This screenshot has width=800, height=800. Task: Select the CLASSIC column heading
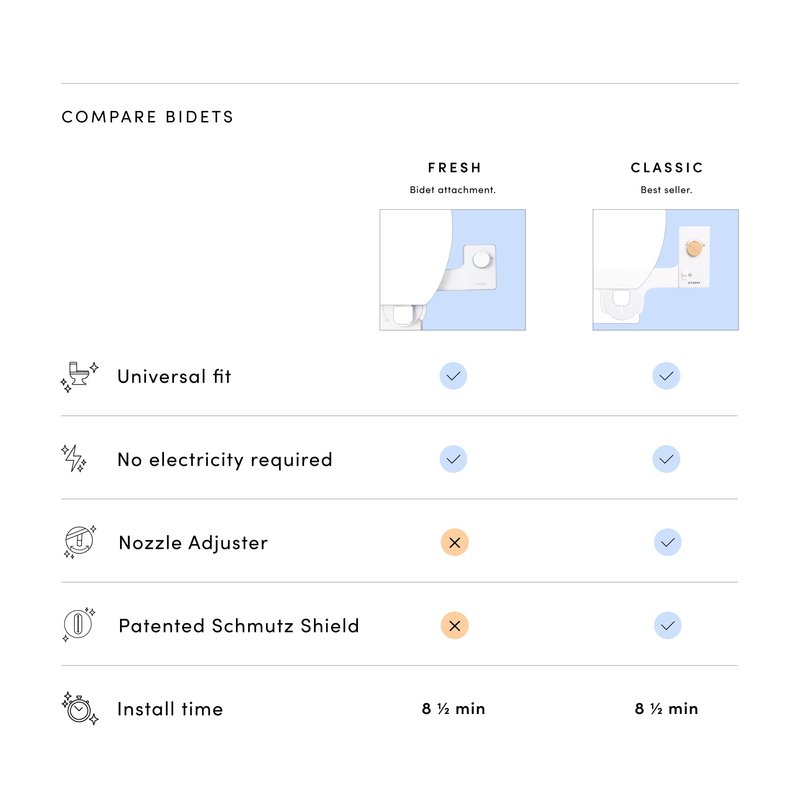point(667,168)
